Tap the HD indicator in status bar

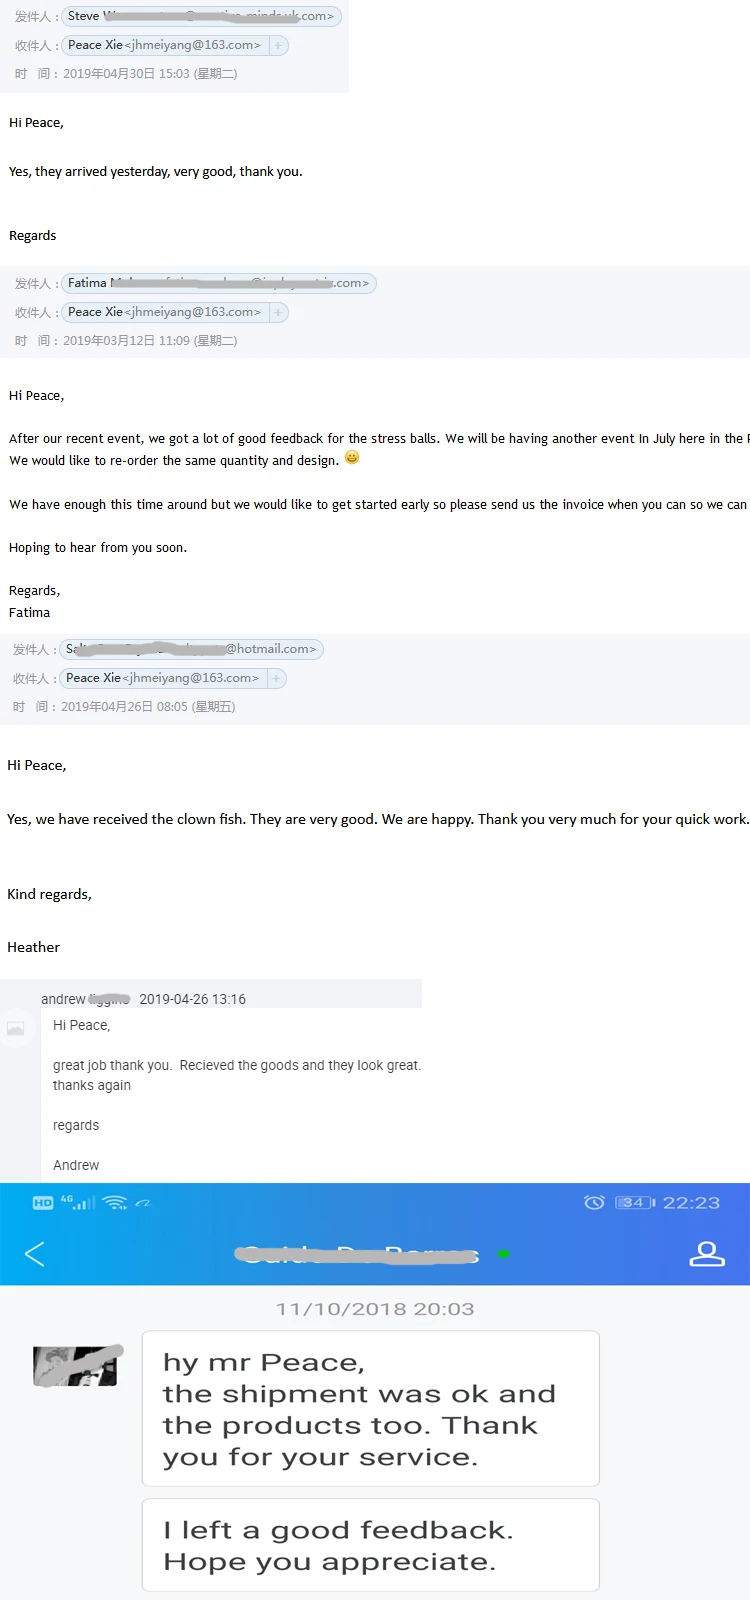(43, 1203)
